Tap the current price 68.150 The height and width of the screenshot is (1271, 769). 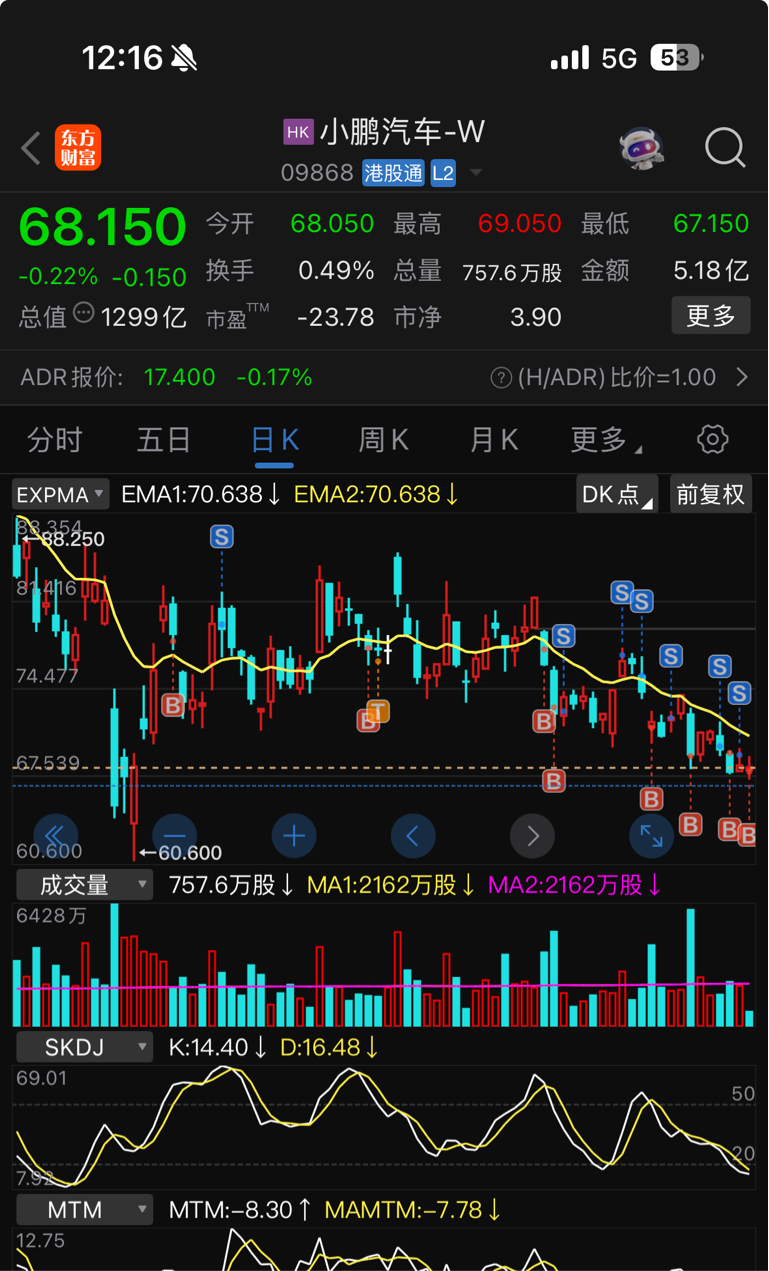tap(102, 227)
